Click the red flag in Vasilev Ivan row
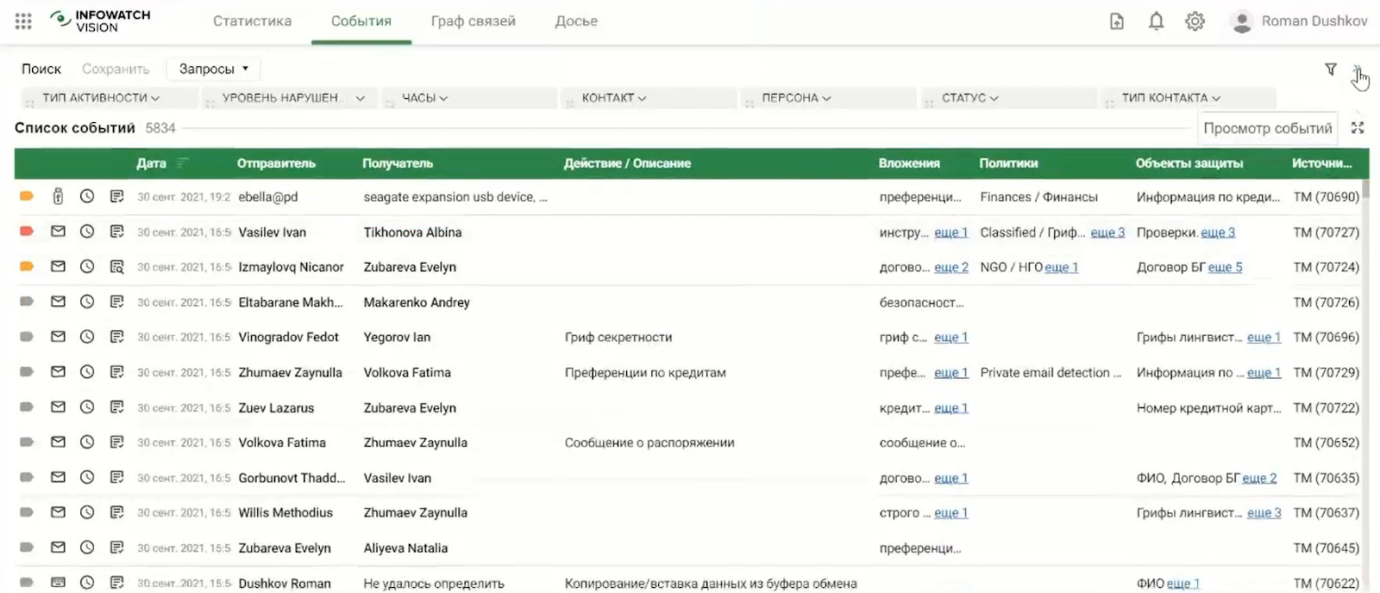This screenshot has height=593, width=1380. 27,232
